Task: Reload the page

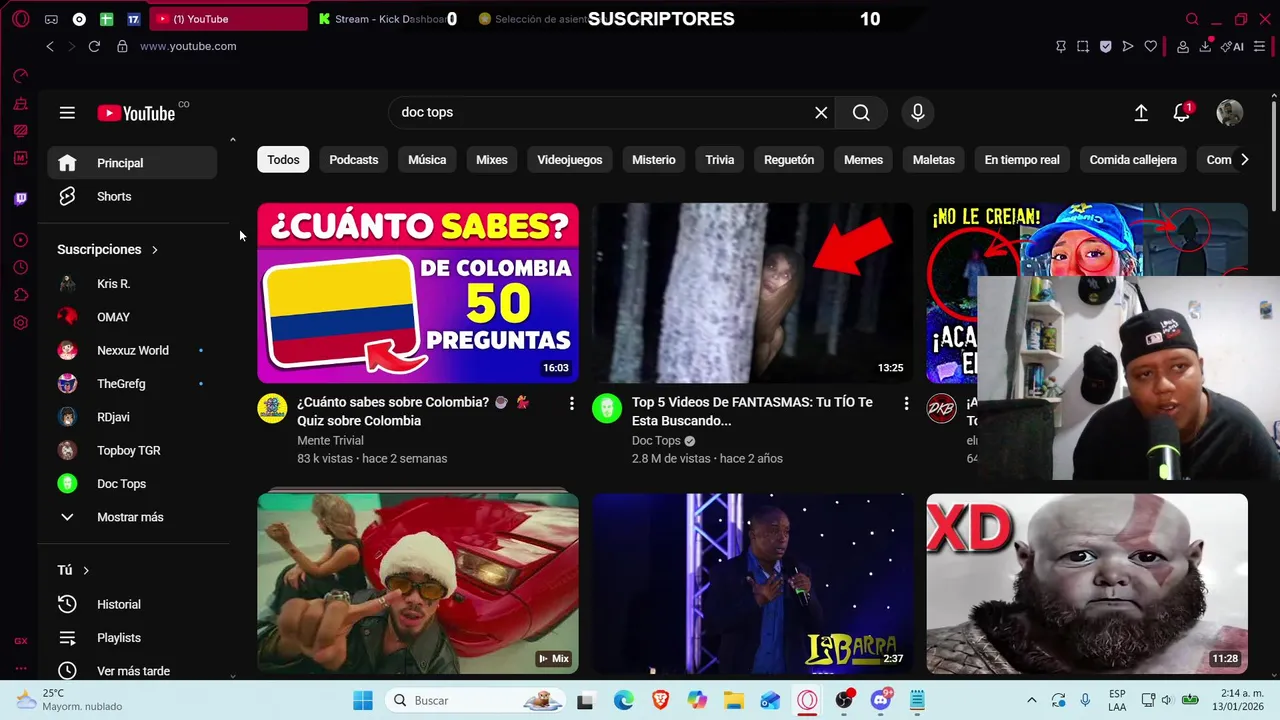Action: click(94, 46)
